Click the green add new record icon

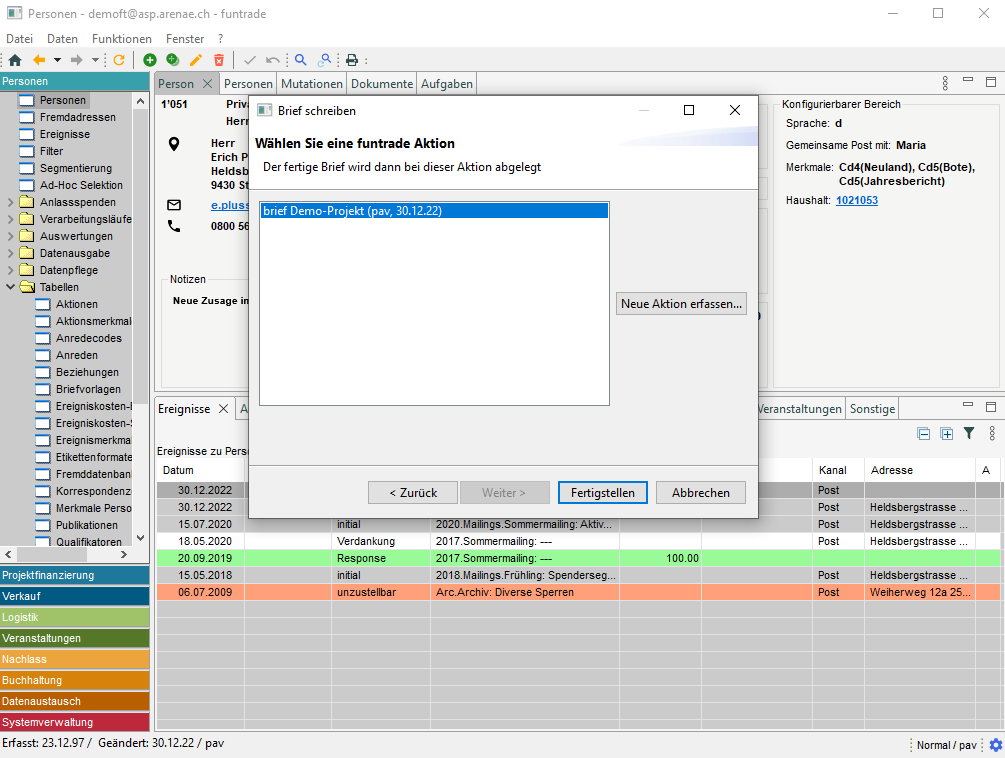click(150, 60)
